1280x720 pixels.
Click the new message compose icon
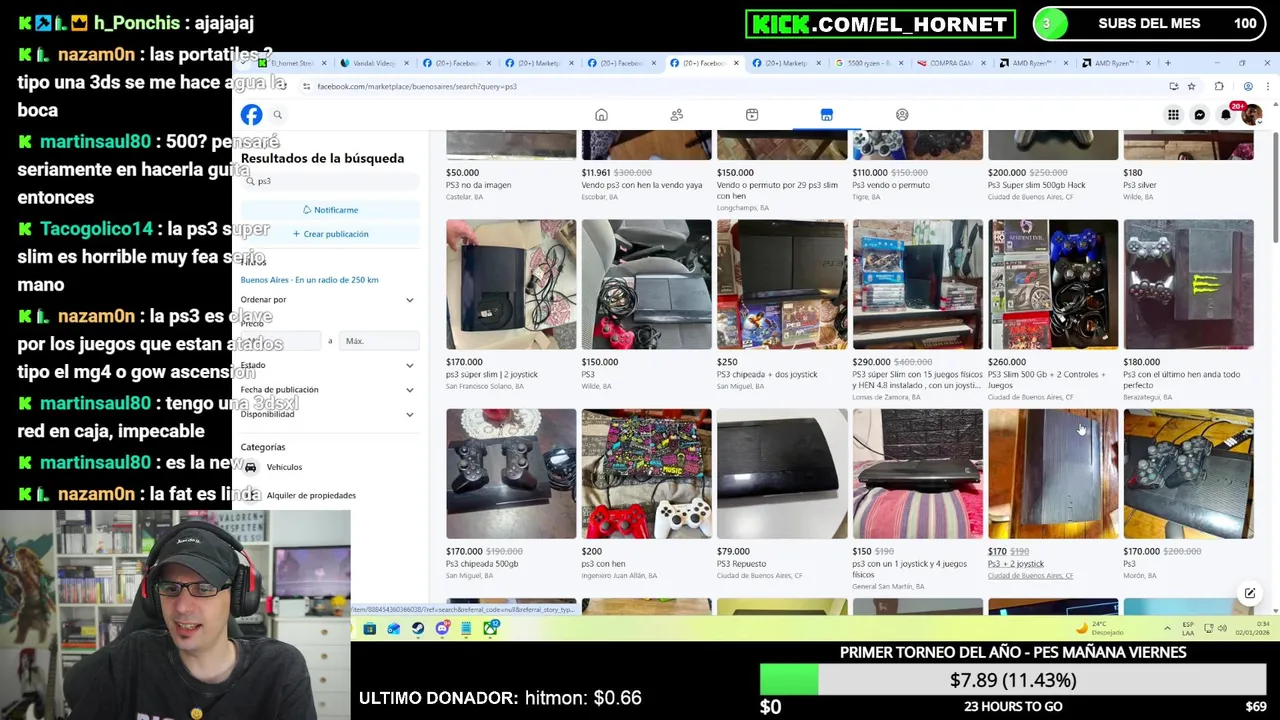pyautogui.click(x=1250, y=594)
